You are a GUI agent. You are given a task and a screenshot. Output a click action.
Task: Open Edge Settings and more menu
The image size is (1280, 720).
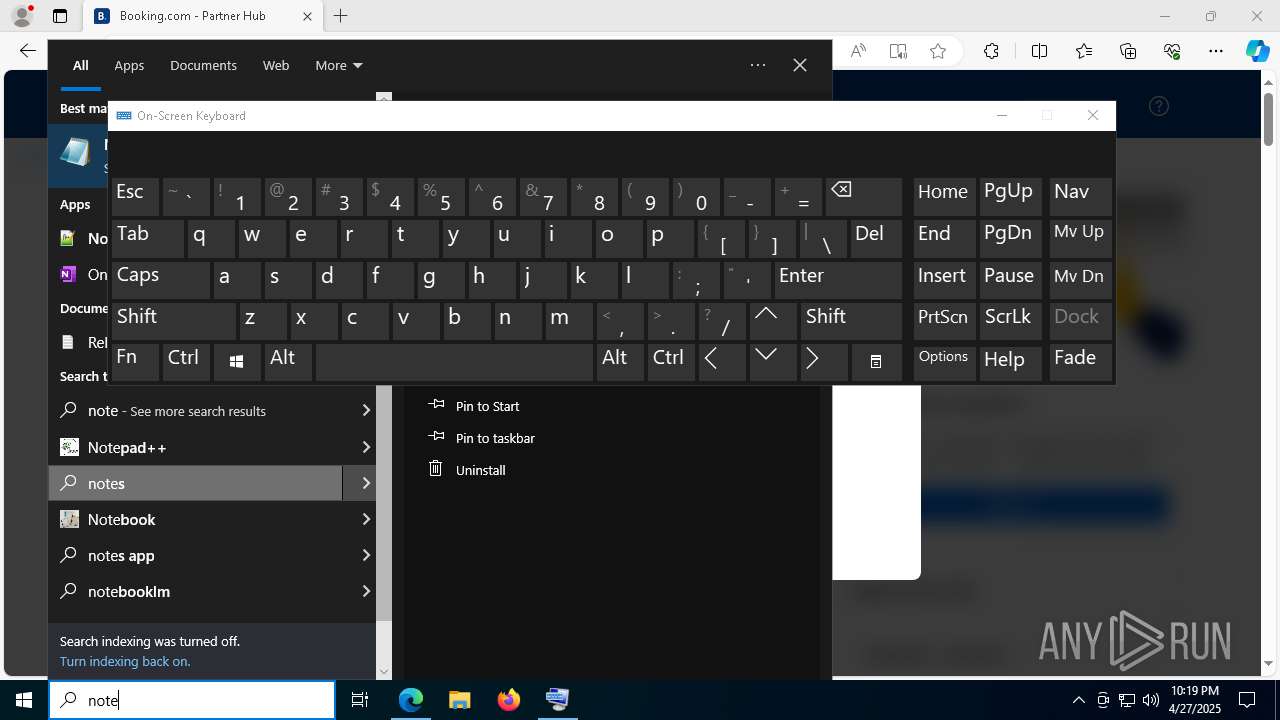point(1216,51)
